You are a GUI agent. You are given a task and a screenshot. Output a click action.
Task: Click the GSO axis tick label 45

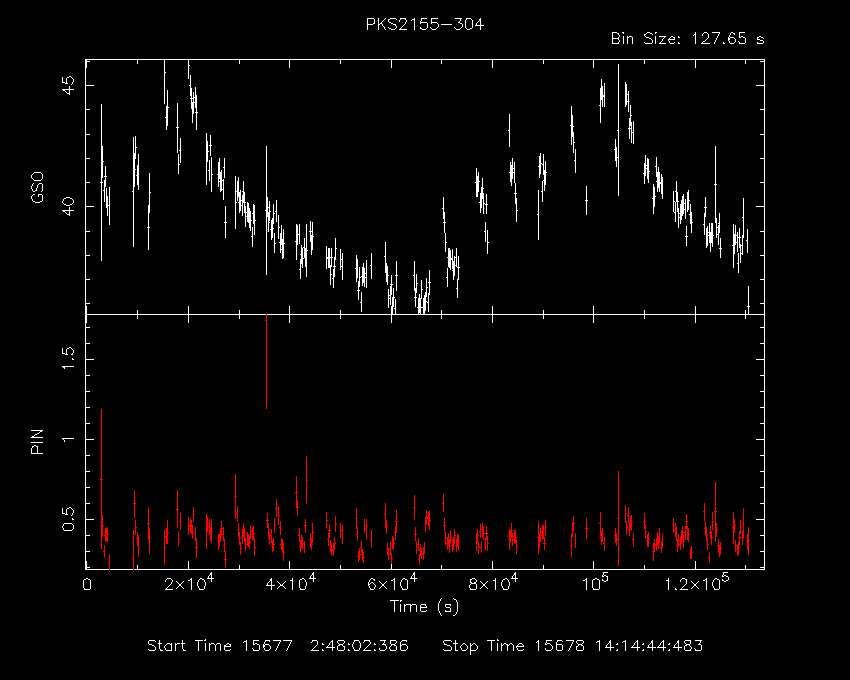pos(69,86)
